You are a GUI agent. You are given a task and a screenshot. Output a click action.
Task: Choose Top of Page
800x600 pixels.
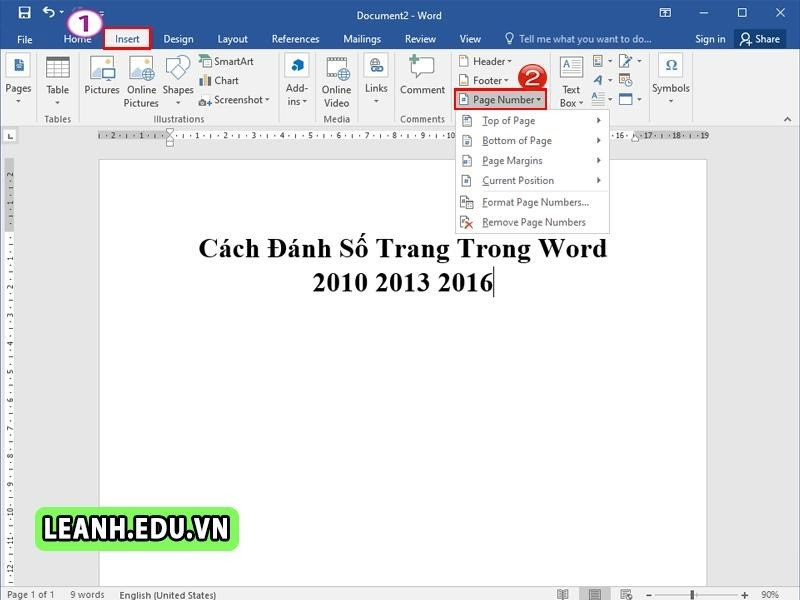click(532, 120)
